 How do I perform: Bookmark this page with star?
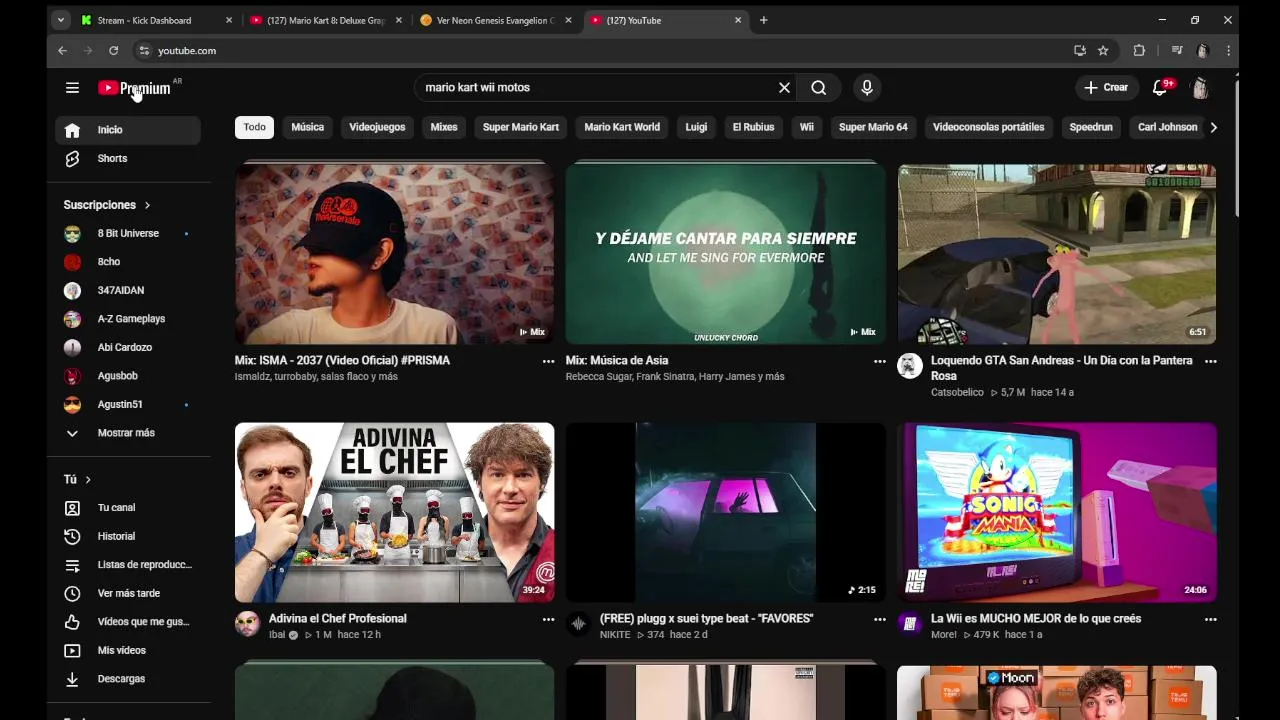[1103, 51]
